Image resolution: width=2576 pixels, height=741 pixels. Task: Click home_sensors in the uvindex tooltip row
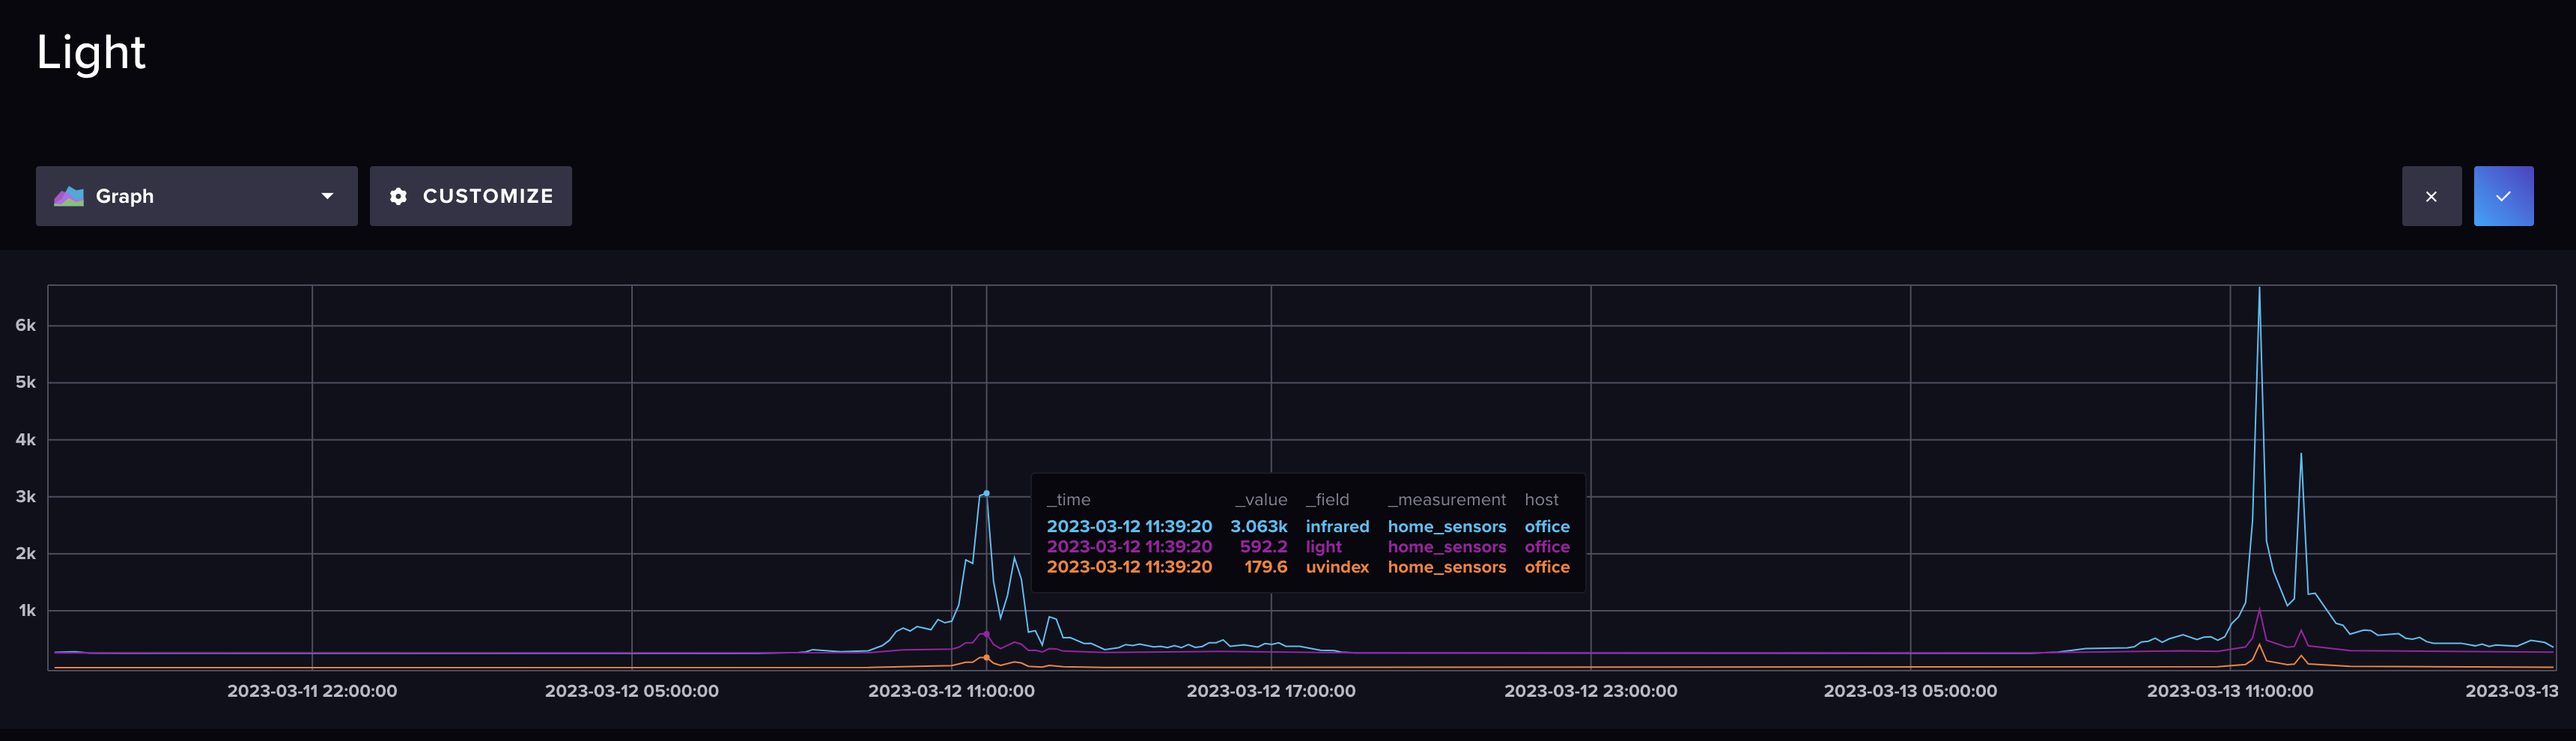(1446, 567)
